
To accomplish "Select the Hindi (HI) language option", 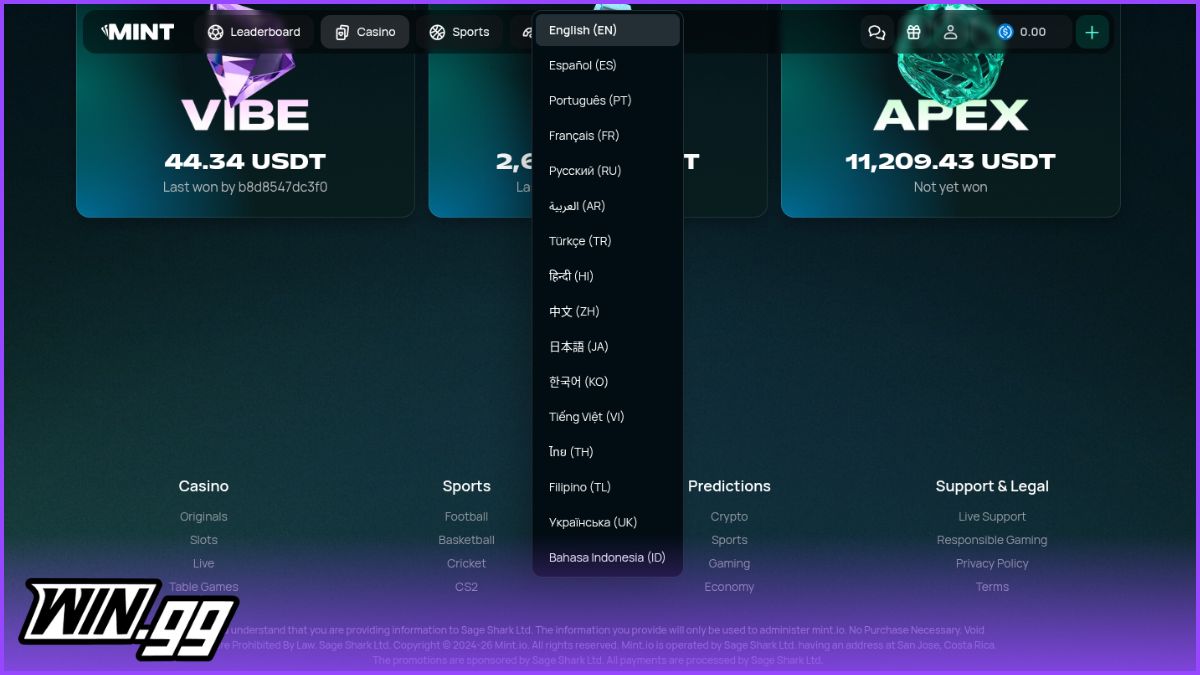I will tap(608, 276).
